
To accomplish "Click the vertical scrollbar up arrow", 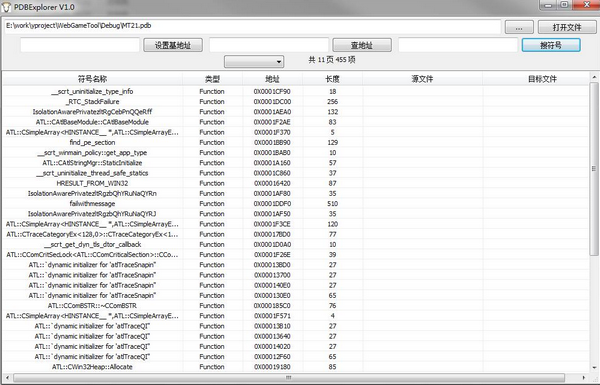I will [594, 77].
